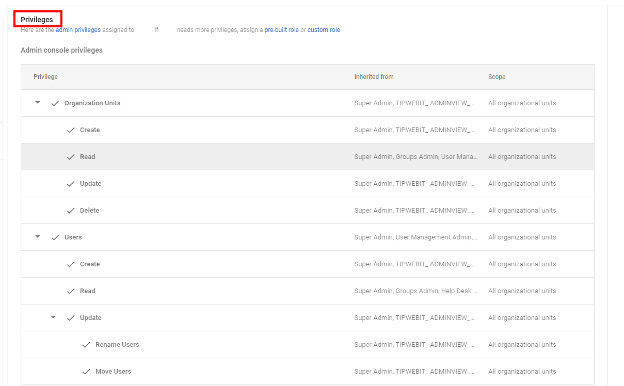Select the Organization Units row label
The image size is (624, 386).
point(92,103)
